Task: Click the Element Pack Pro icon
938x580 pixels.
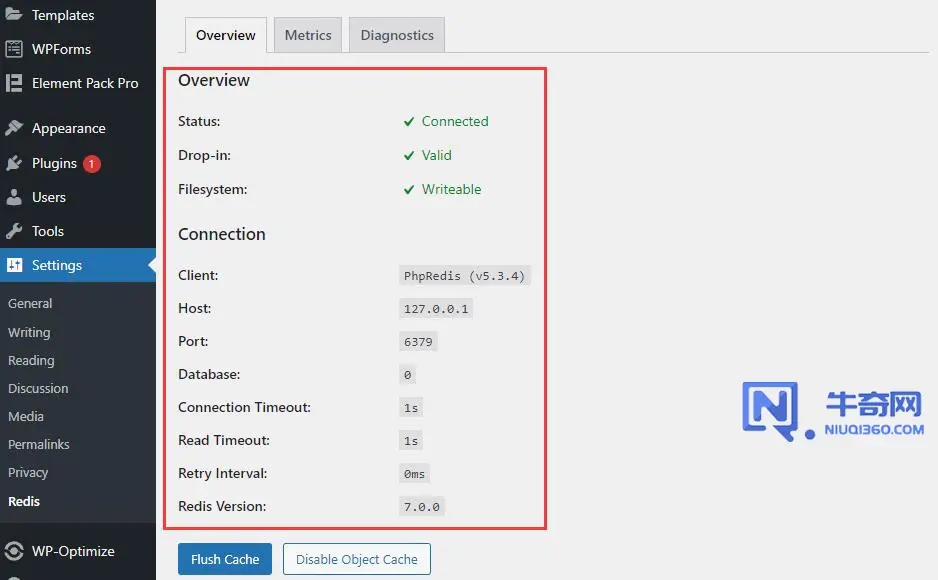Action: pos(14,83)
